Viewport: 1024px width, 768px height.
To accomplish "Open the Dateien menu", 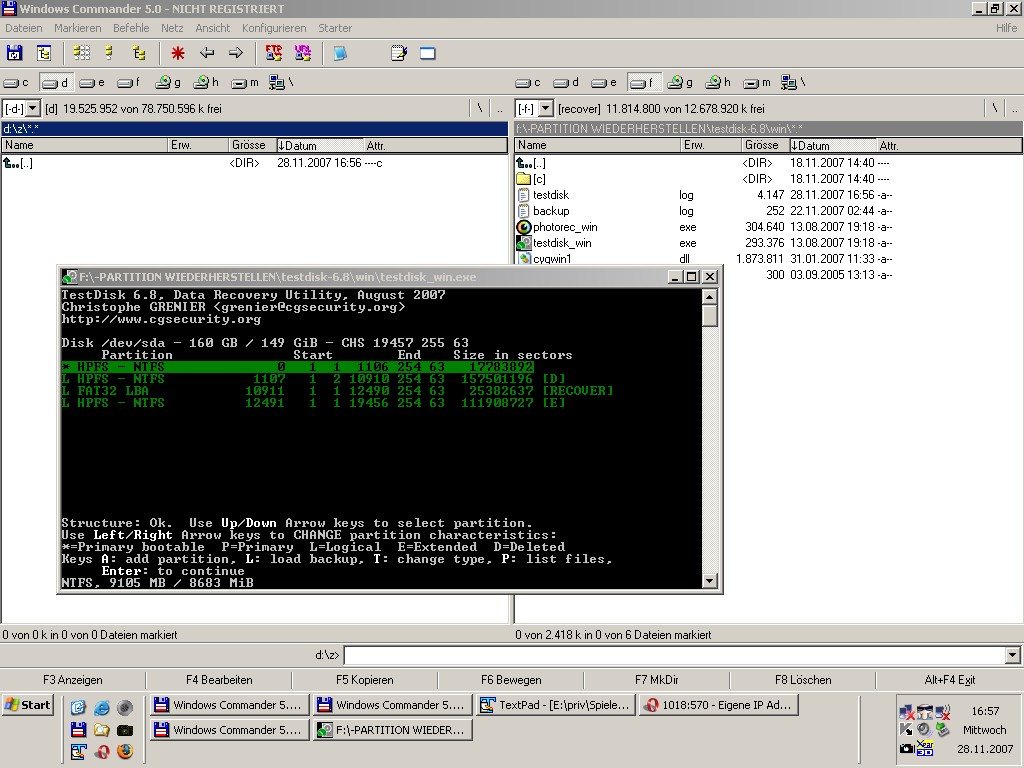I will coord(24,28).
